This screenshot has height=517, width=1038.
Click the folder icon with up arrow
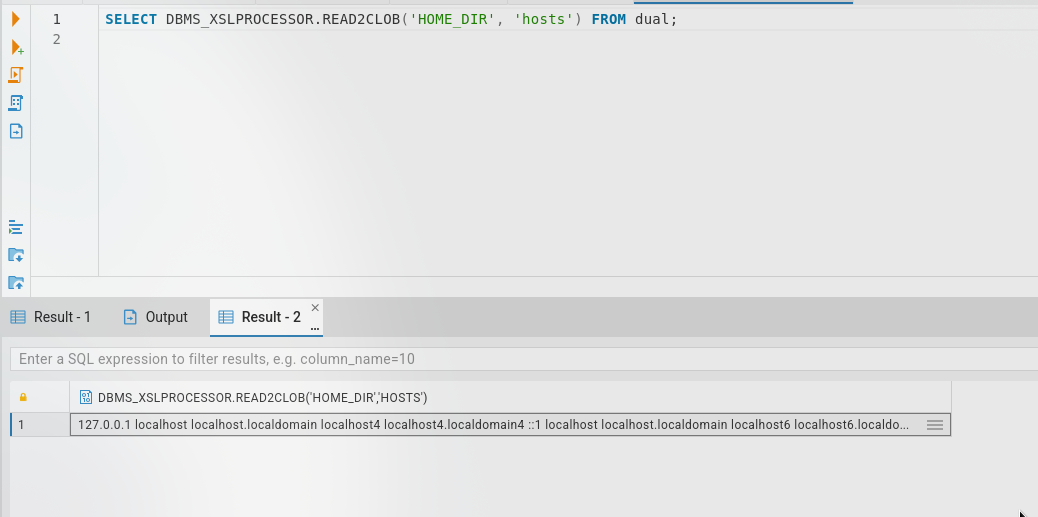(16, 283)
